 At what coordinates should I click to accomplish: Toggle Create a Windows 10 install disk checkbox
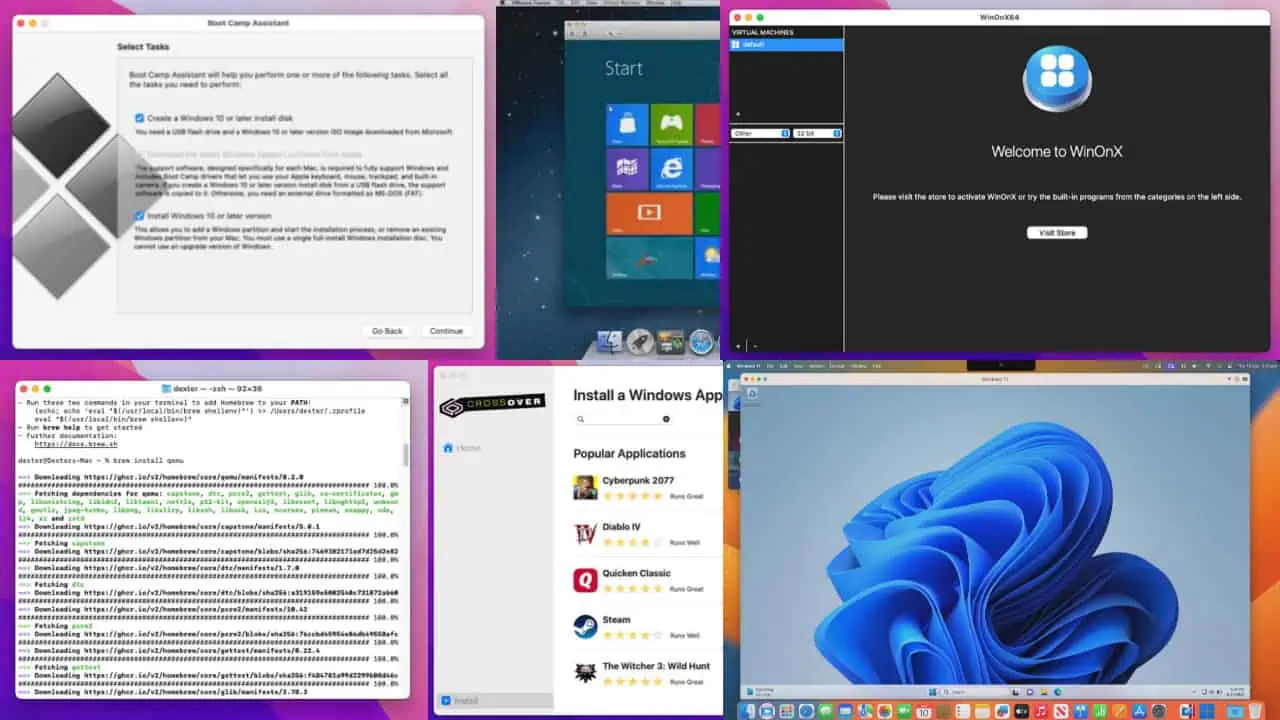140,118
